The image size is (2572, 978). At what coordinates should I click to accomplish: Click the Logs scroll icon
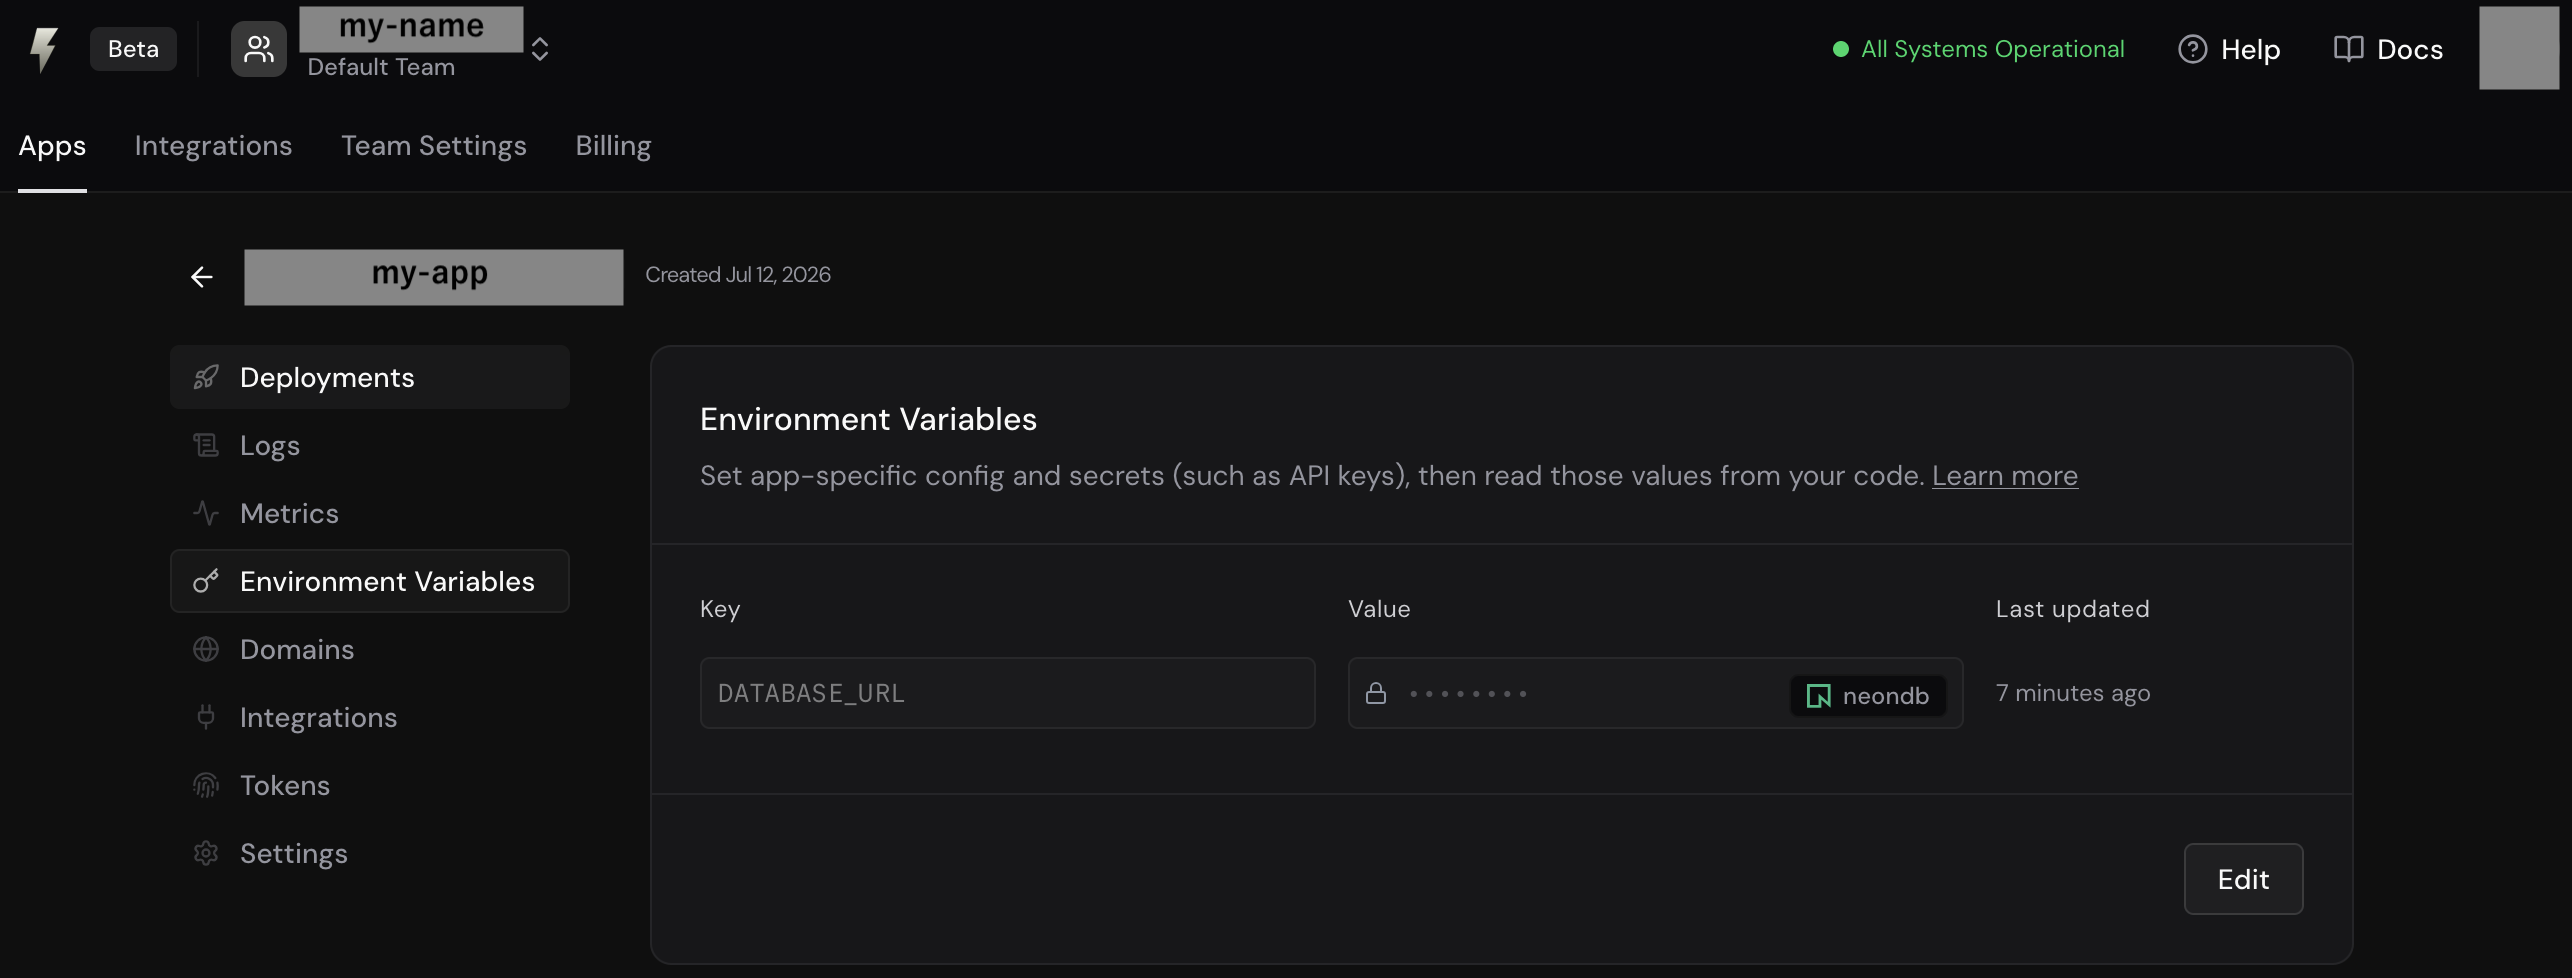point(206,445)
